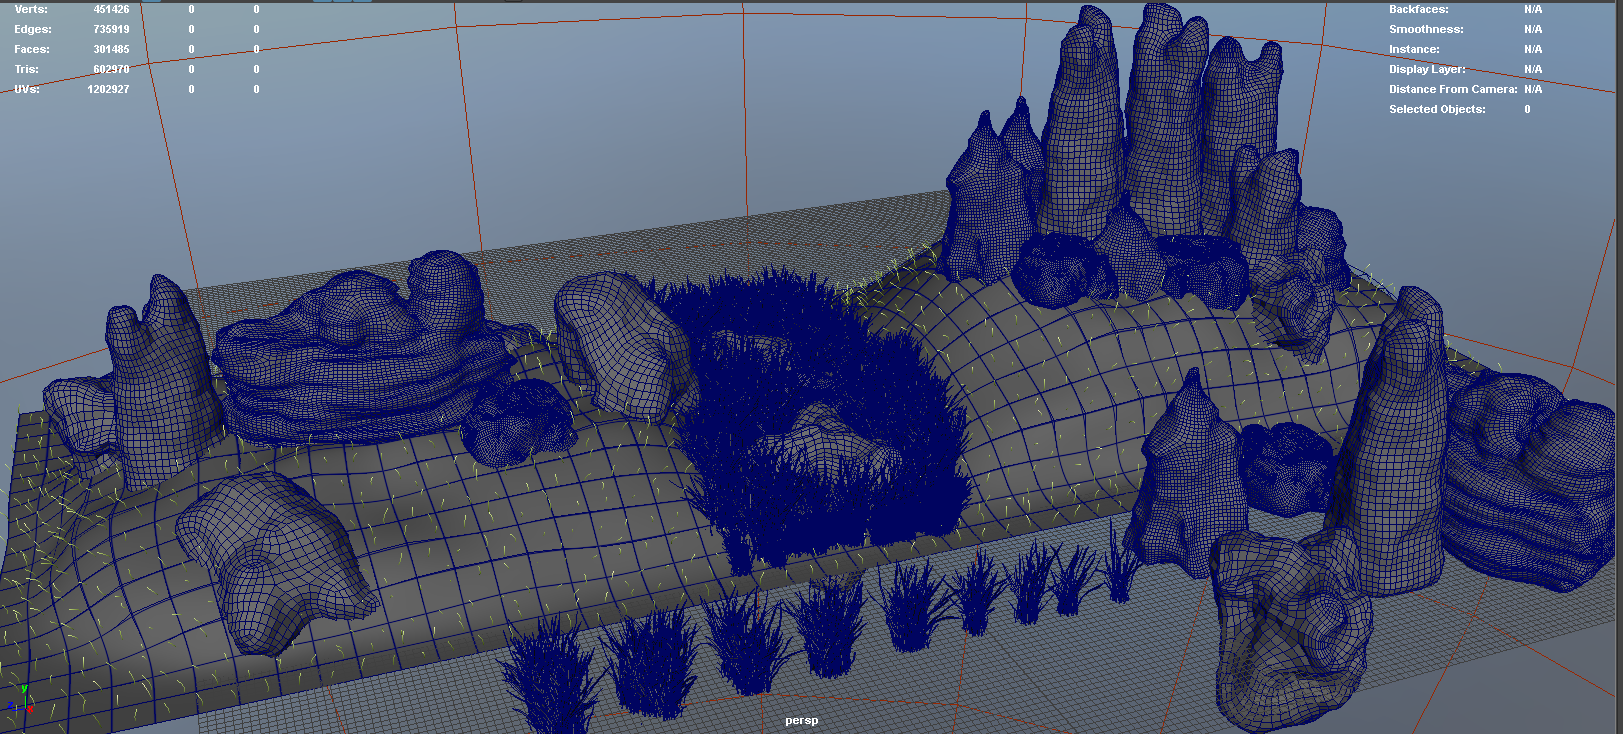Click the Faces: heads-up label
This screenshot has width=1623, height=734.
pos(32,49)
